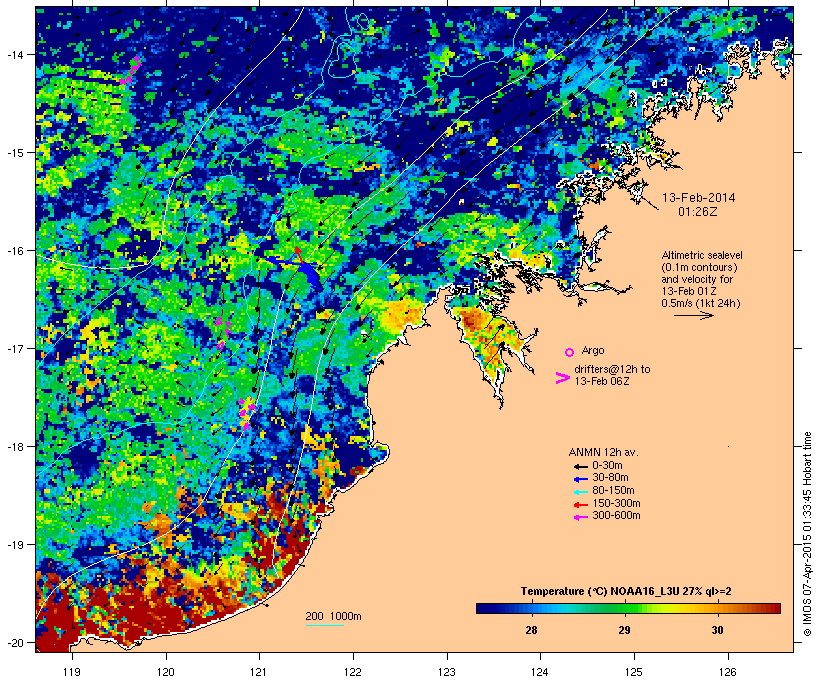
Task: Click the 0.5m/s velocity scale arrow
Action: pos(694,315)
